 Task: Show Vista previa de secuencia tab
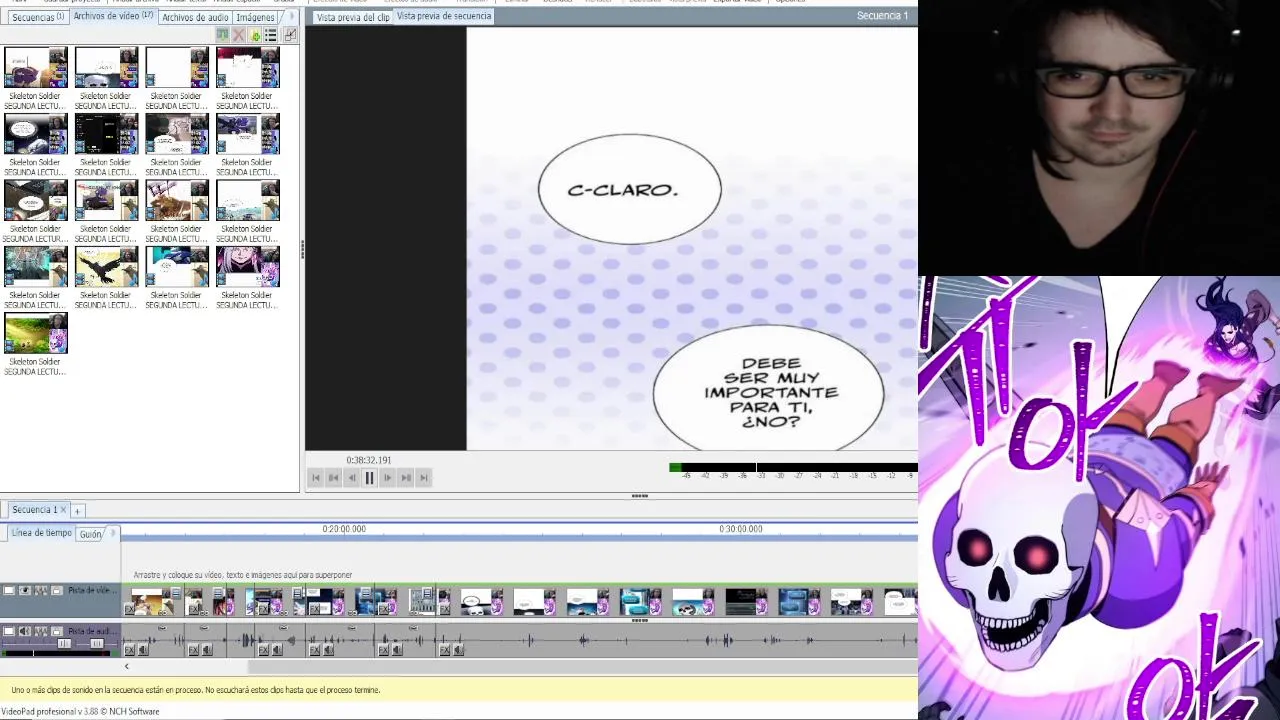coord(444,16)
